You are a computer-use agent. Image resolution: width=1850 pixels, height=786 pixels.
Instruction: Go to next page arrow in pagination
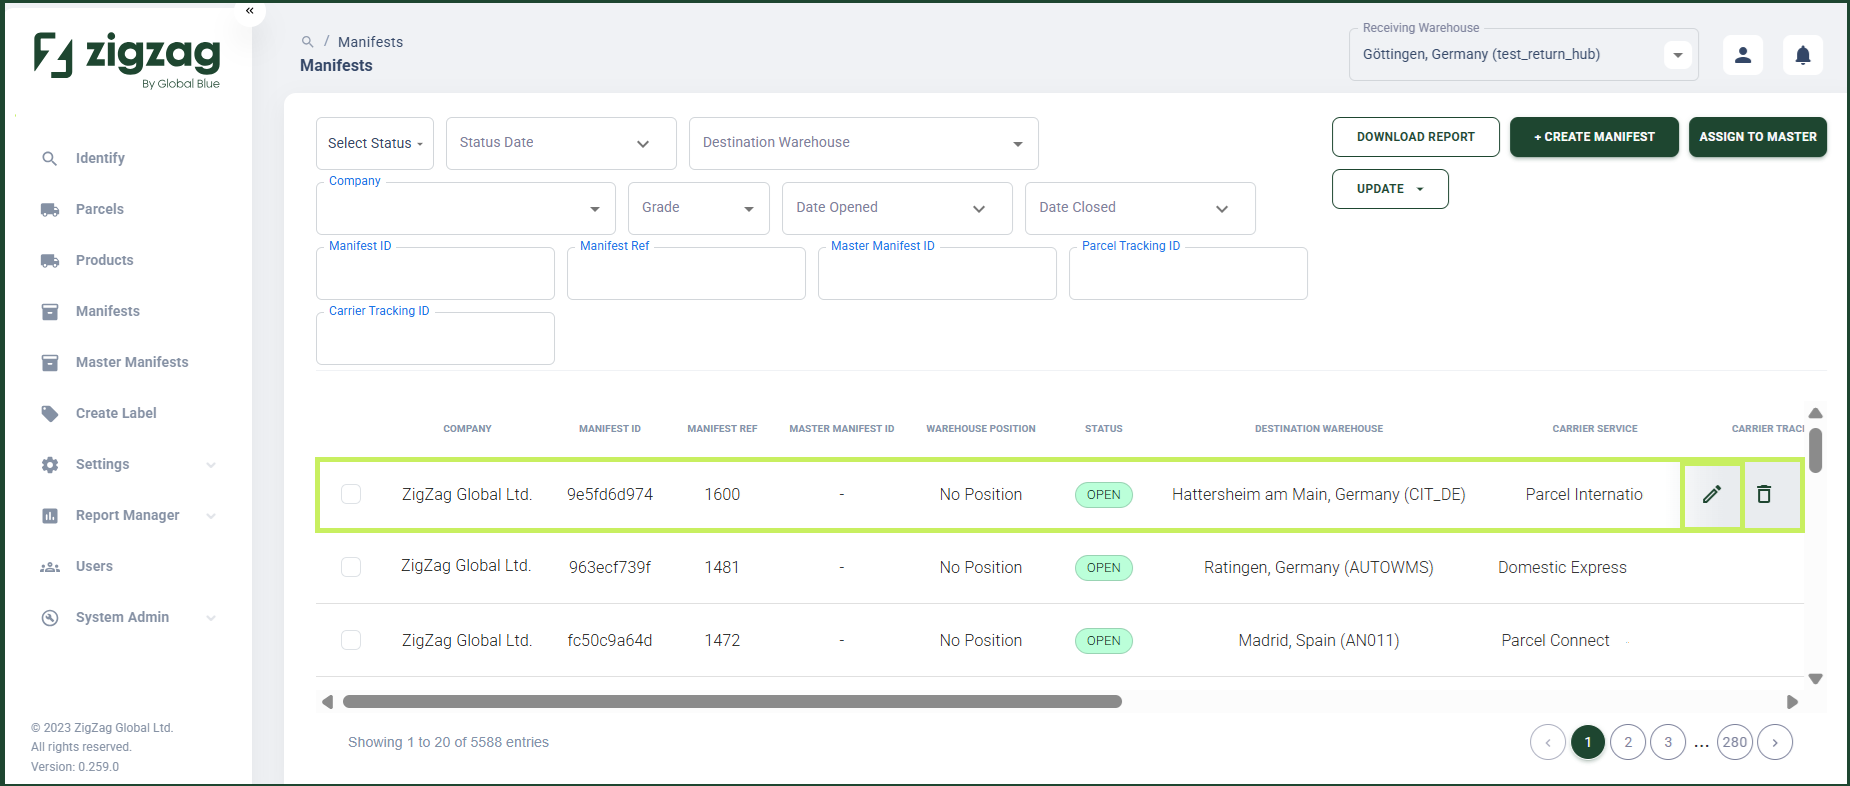[1775, 742]
